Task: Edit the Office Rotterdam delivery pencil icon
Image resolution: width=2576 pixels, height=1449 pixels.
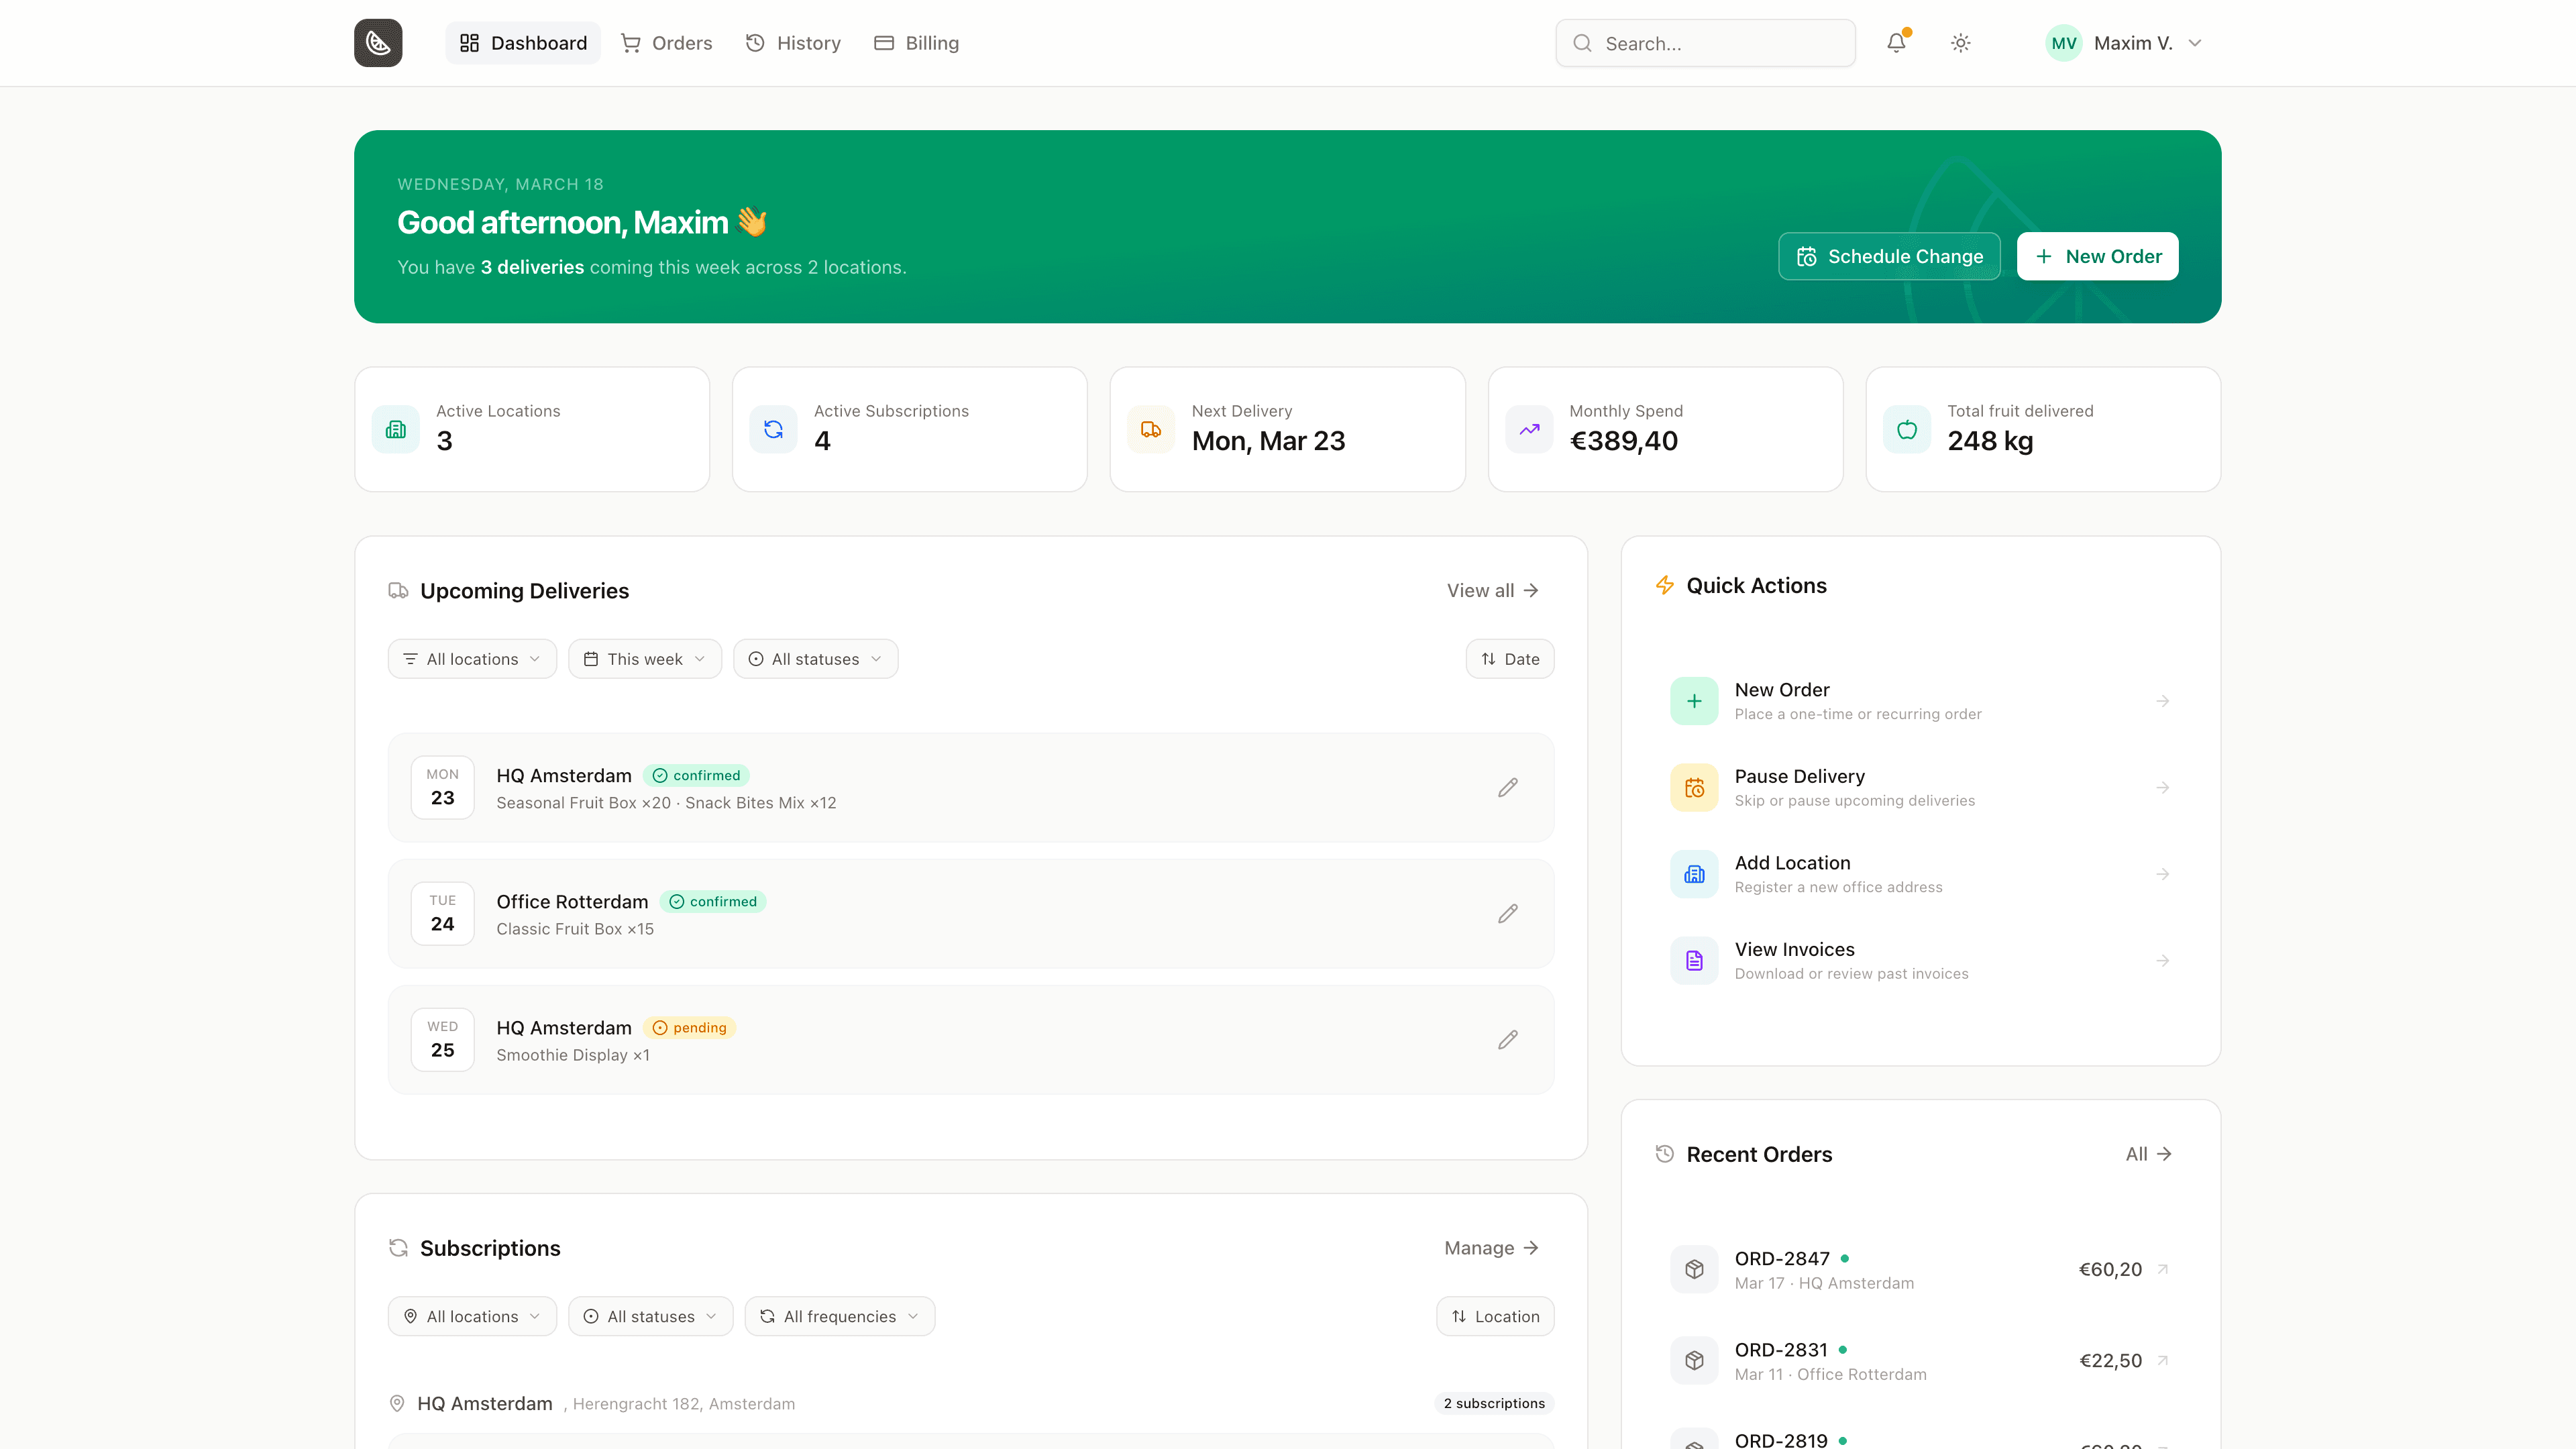Action: click(x=1508, y=914)
